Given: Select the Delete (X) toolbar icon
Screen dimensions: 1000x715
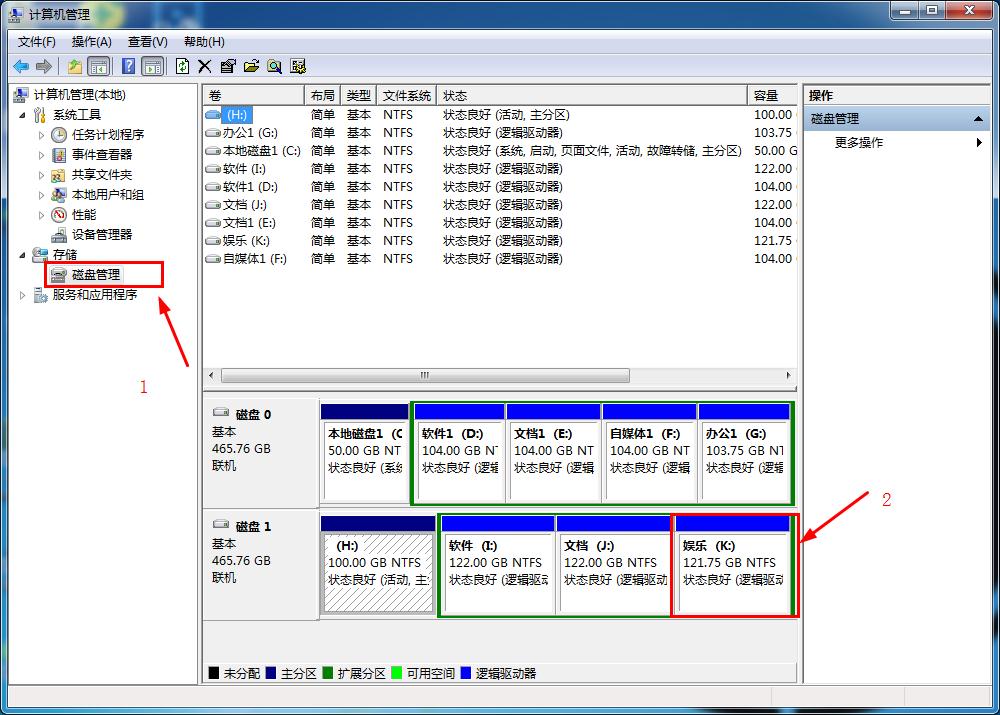Looking at the screenshot, I should pos(206,66).
